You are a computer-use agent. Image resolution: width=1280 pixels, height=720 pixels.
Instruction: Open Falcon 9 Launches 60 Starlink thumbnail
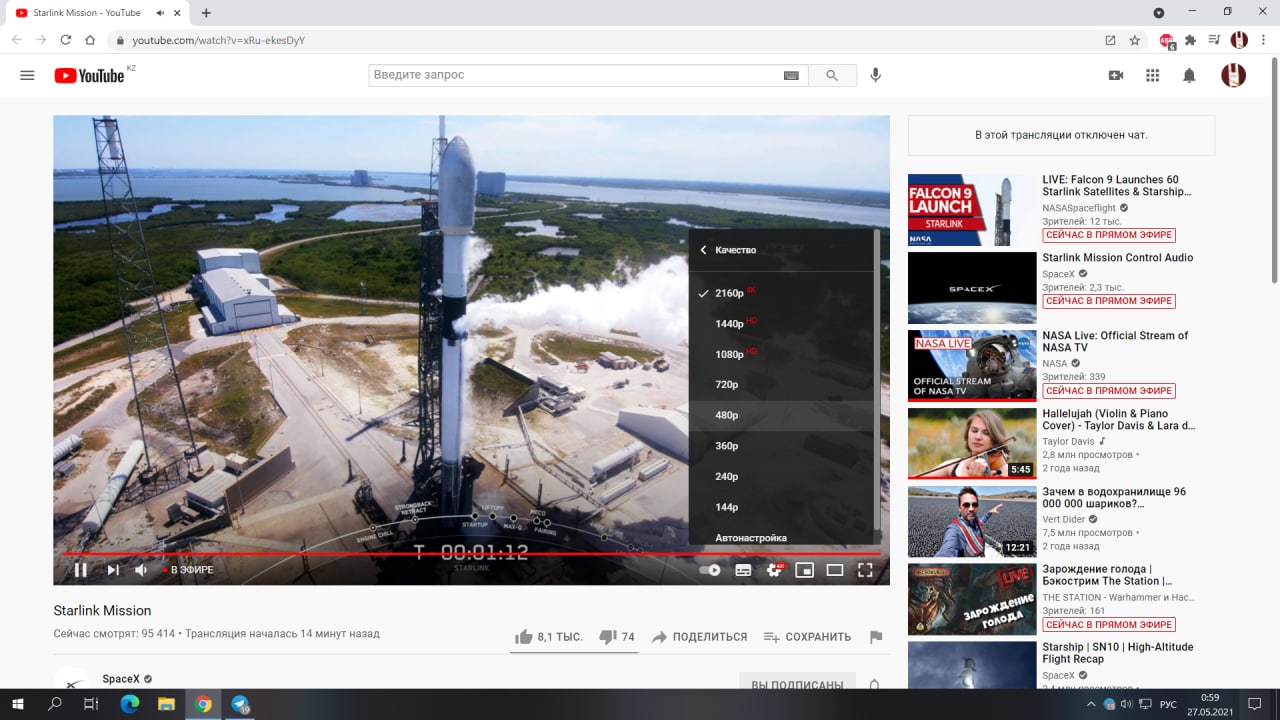[x=972, y=210]
